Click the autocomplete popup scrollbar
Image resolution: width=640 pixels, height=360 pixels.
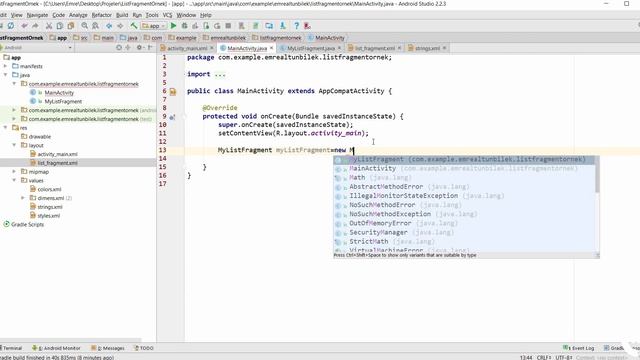point(597,174)
